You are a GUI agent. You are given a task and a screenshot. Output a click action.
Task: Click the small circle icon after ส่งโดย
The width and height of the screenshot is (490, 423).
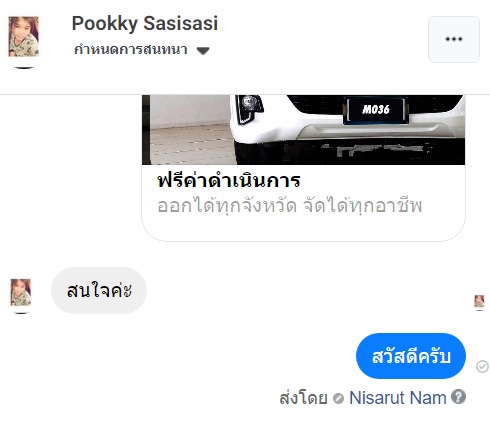point(338,398)
